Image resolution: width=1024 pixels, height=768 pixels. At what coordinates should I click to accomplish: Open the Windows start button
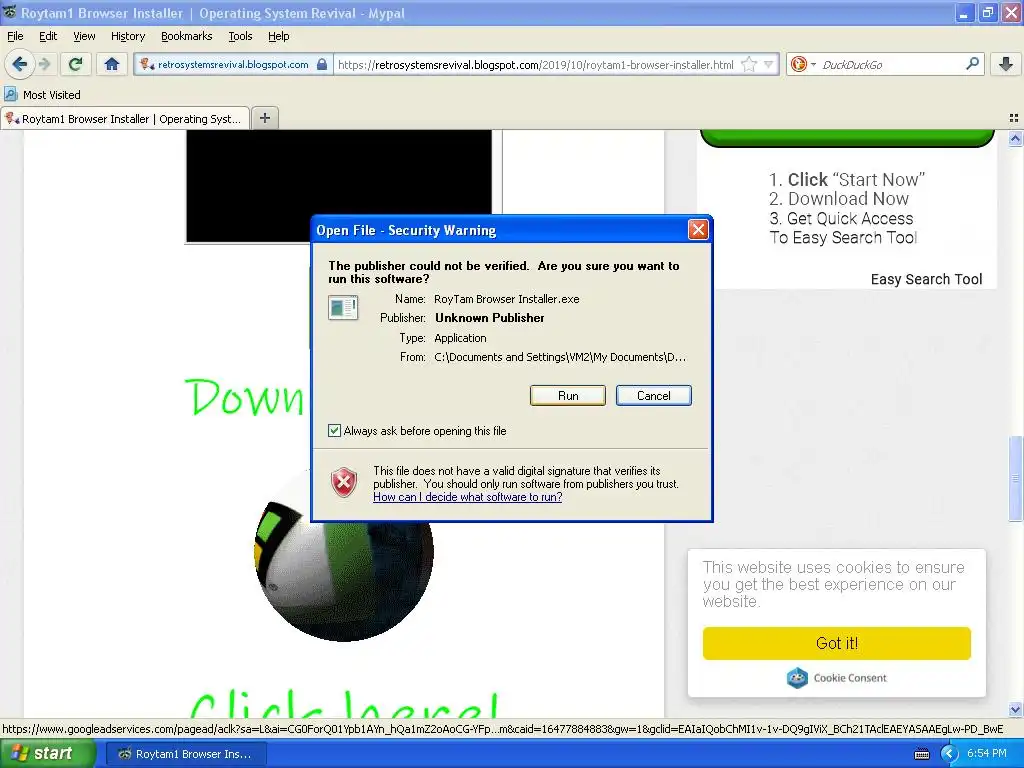click(47, 754)
